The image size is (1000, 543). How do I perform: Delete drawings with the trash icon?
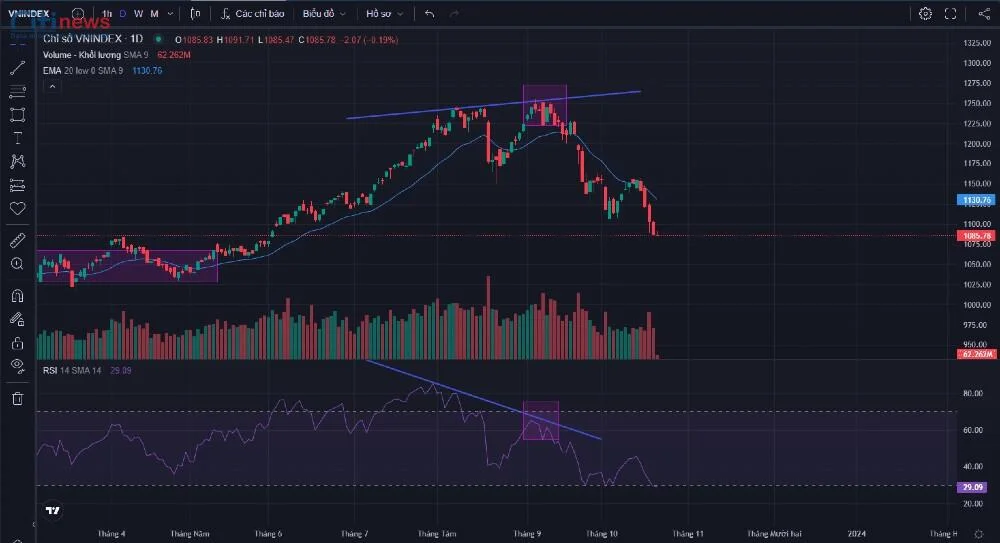tap(17, 399)
